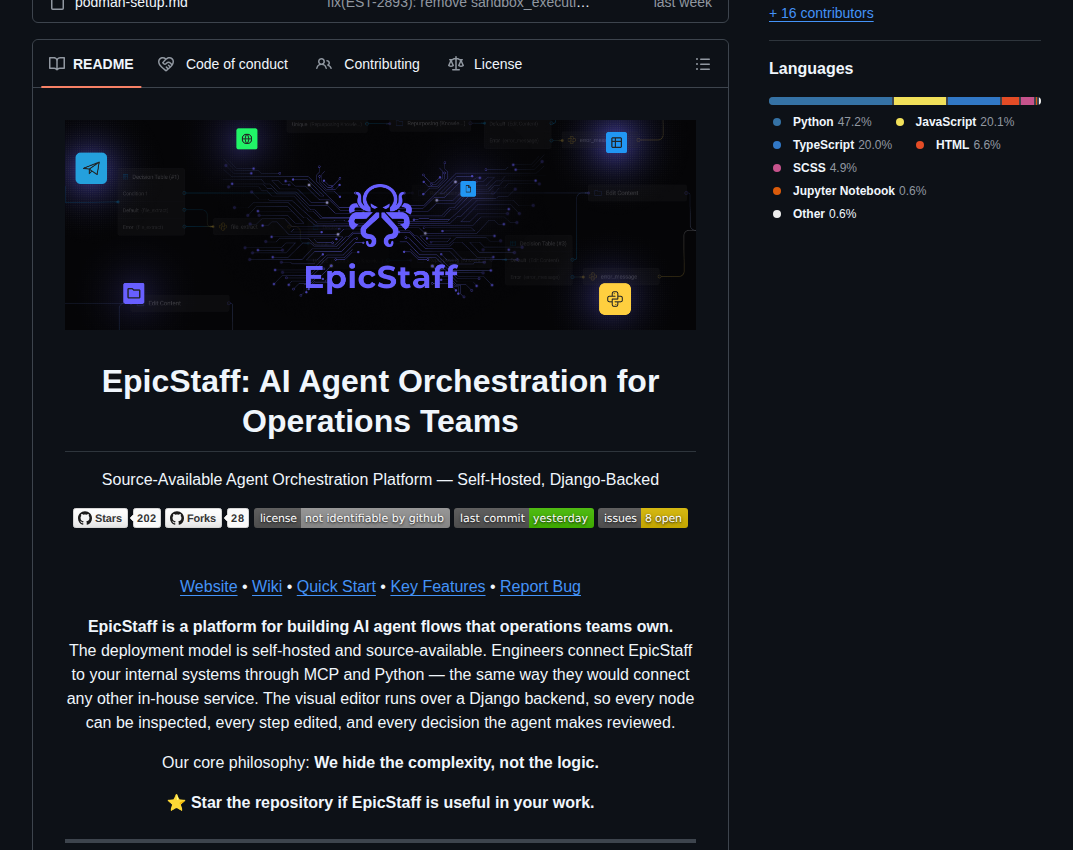This screenshot has height=850, width=1073.
Task: Open the Contributing tab
Action: coord(368,64)
